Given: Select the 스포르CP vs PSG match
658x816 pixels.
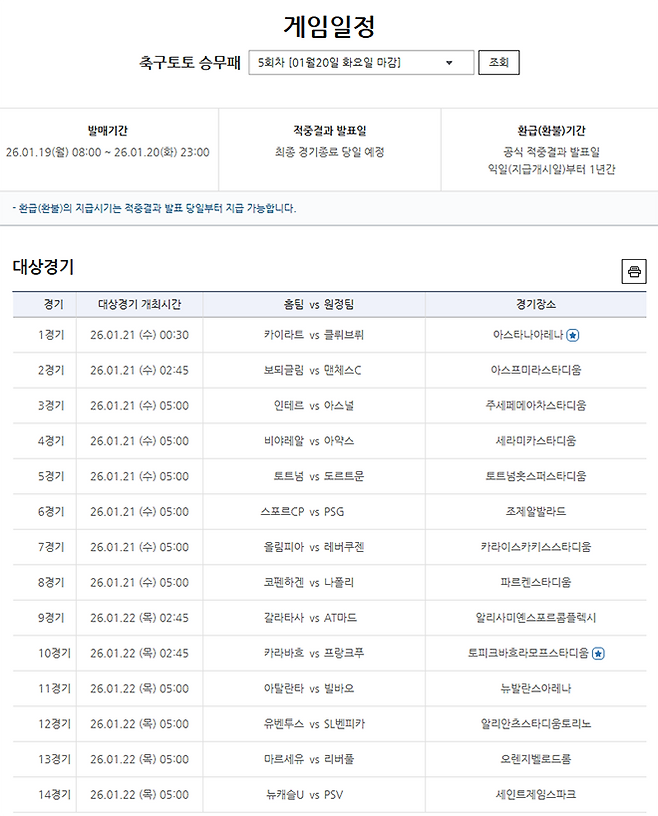Looking at the screenshot, I should 313,511.
